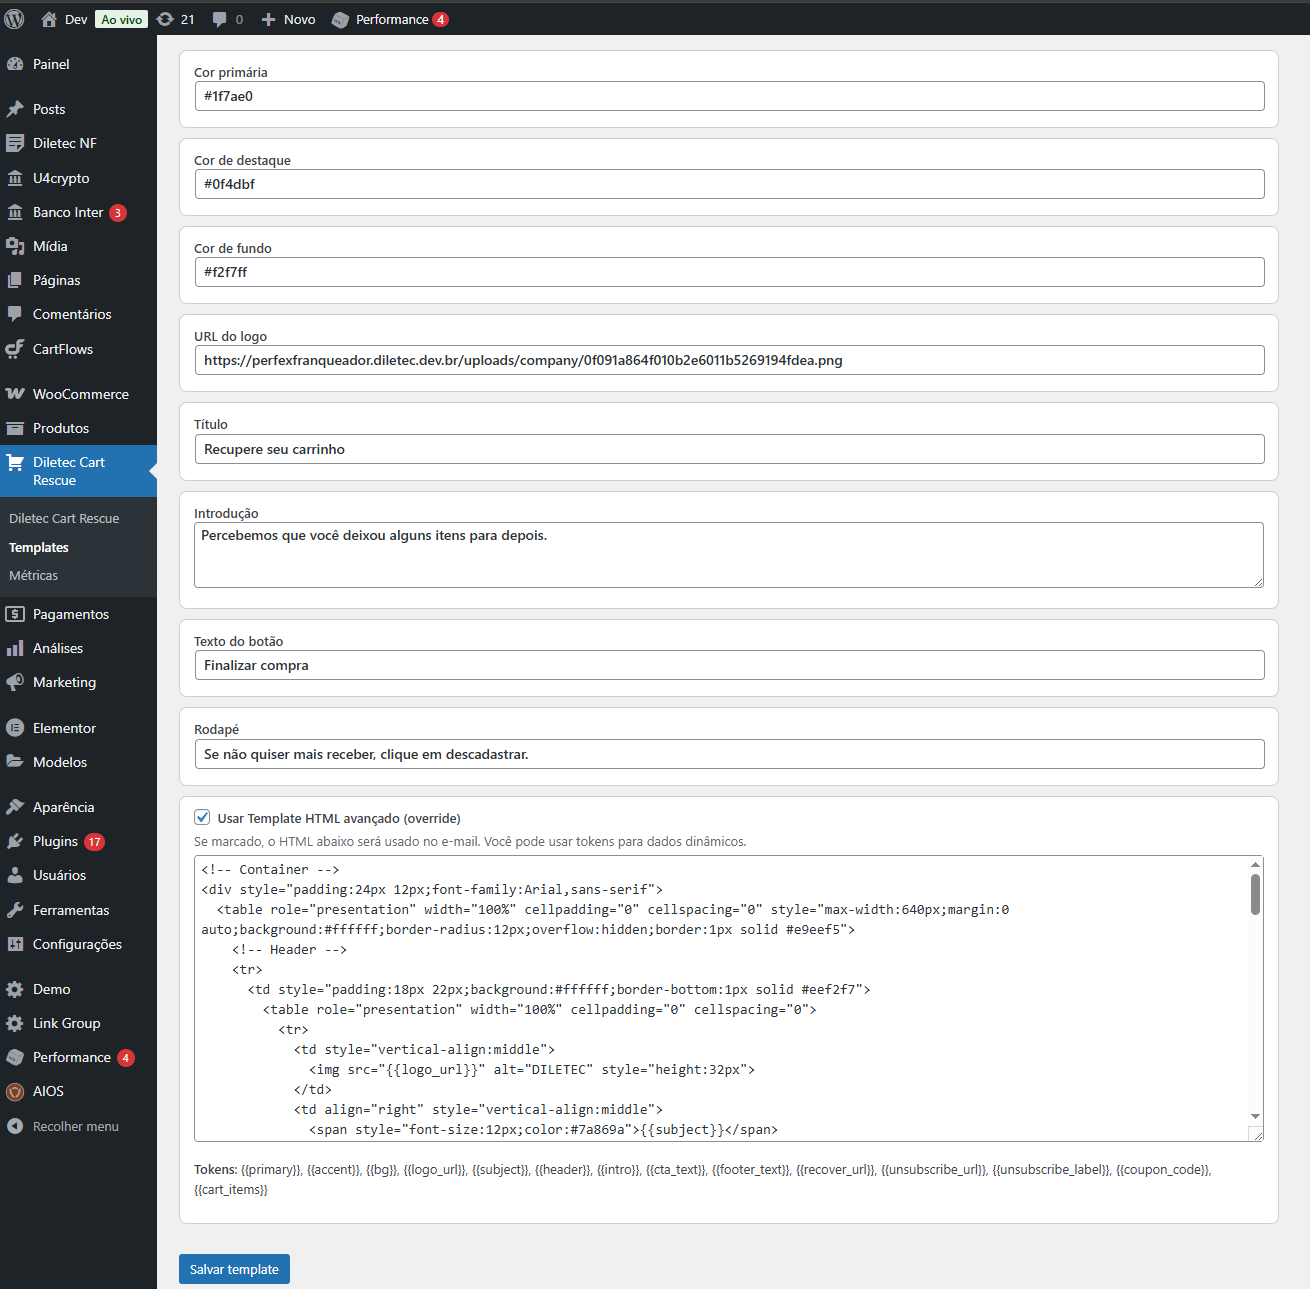Open Elementor via its sidebar icon
The width and height of the screenshot is (1310, 1289).
click(15, 728)
